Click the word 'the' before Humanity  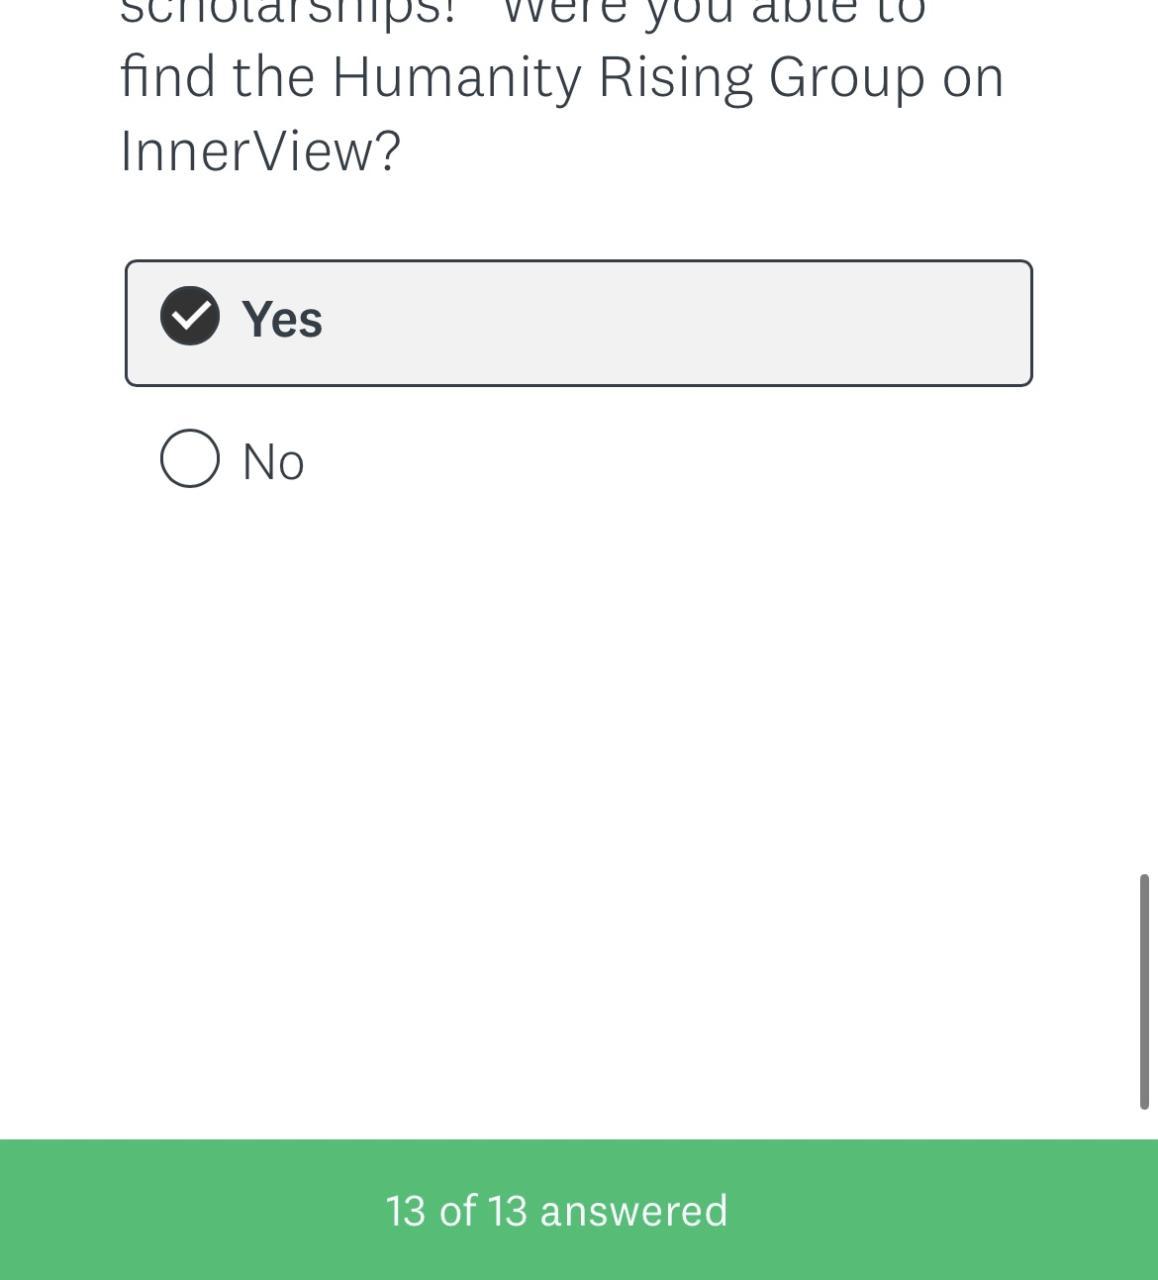coord(273,77)
